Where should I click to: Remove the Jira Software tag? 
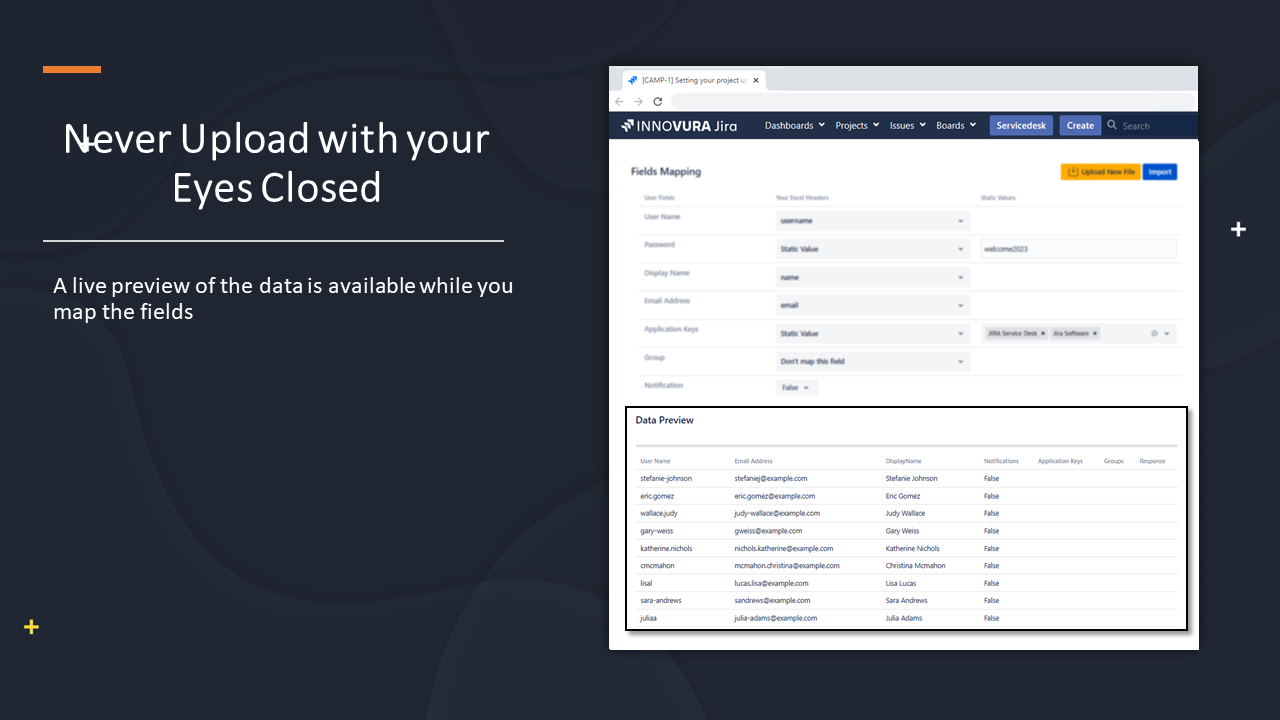1094,333
